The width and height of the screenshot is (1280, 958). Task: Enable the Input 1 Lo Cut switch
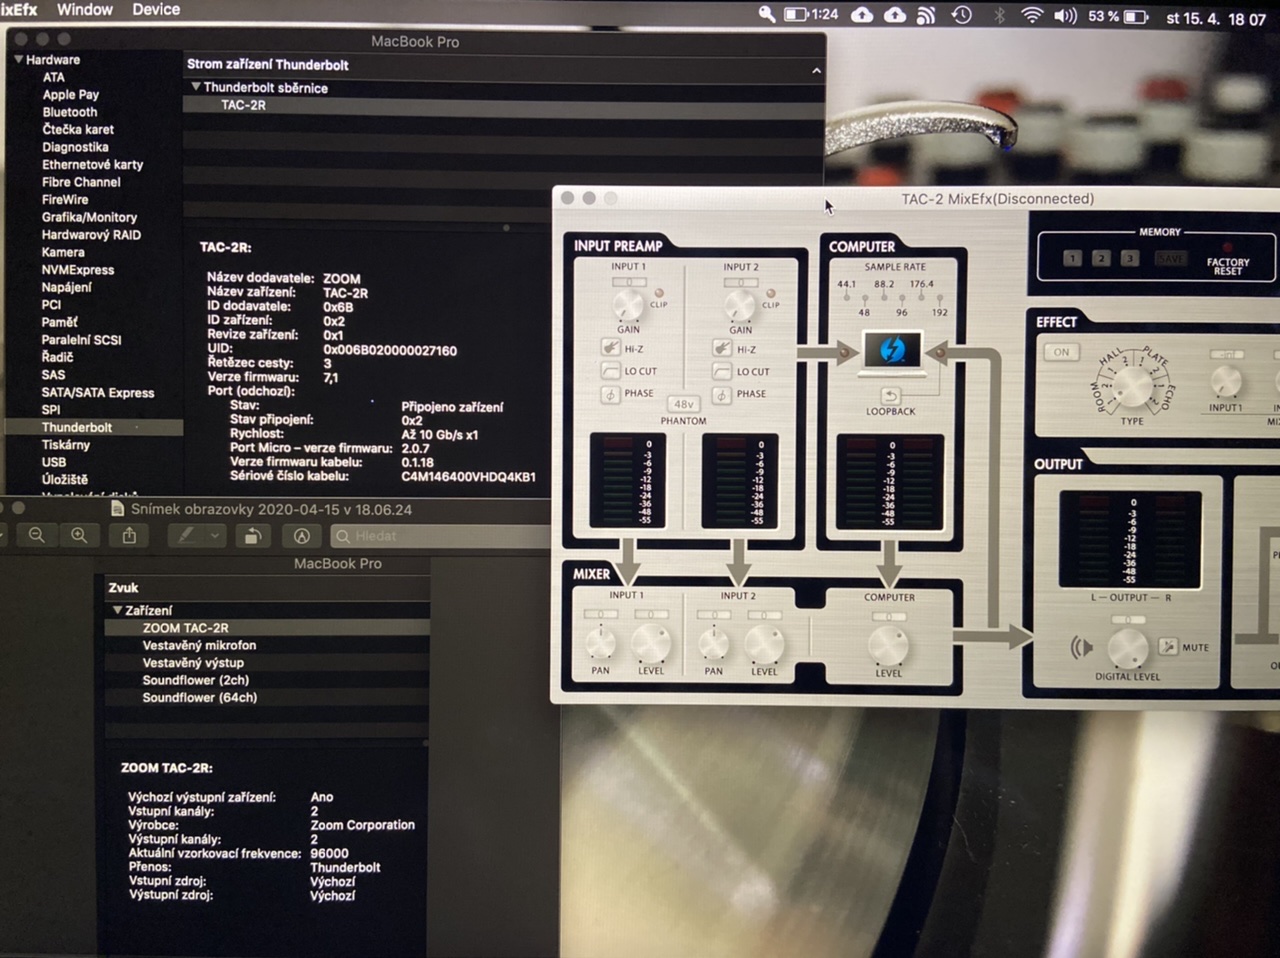point(610,371)
